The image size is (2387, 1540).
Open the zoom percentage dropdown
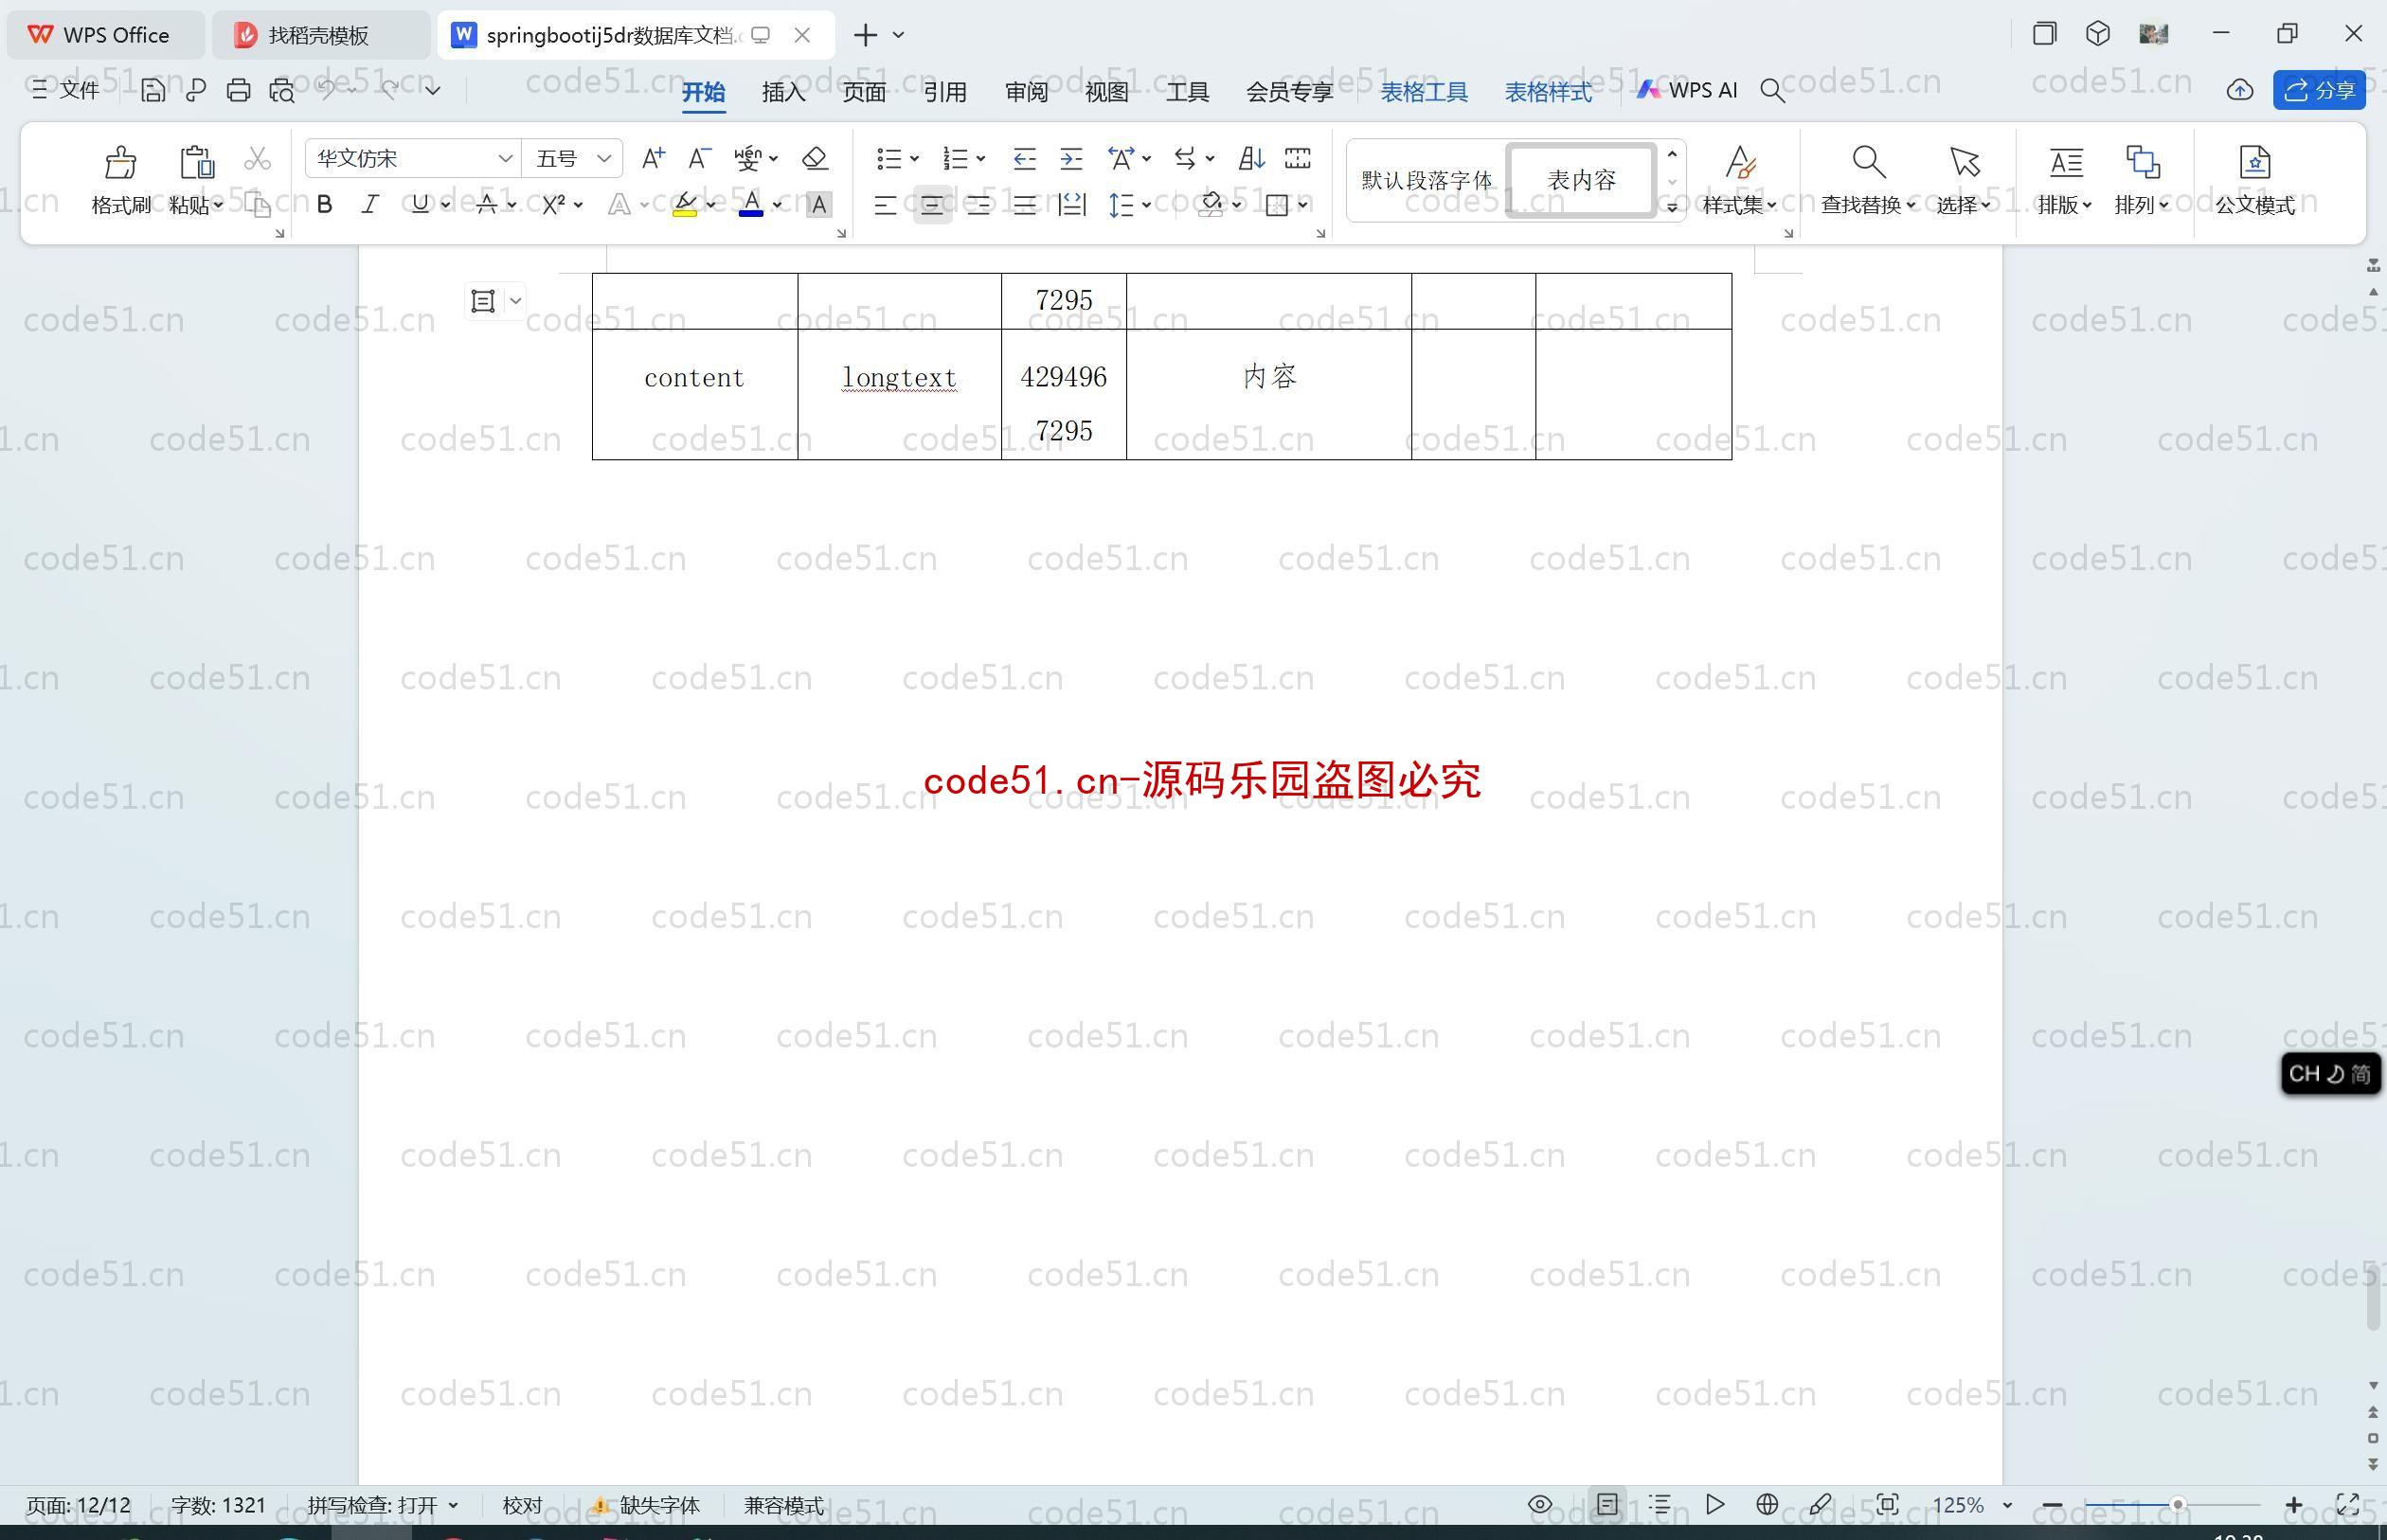[x=2006, y=1505]
